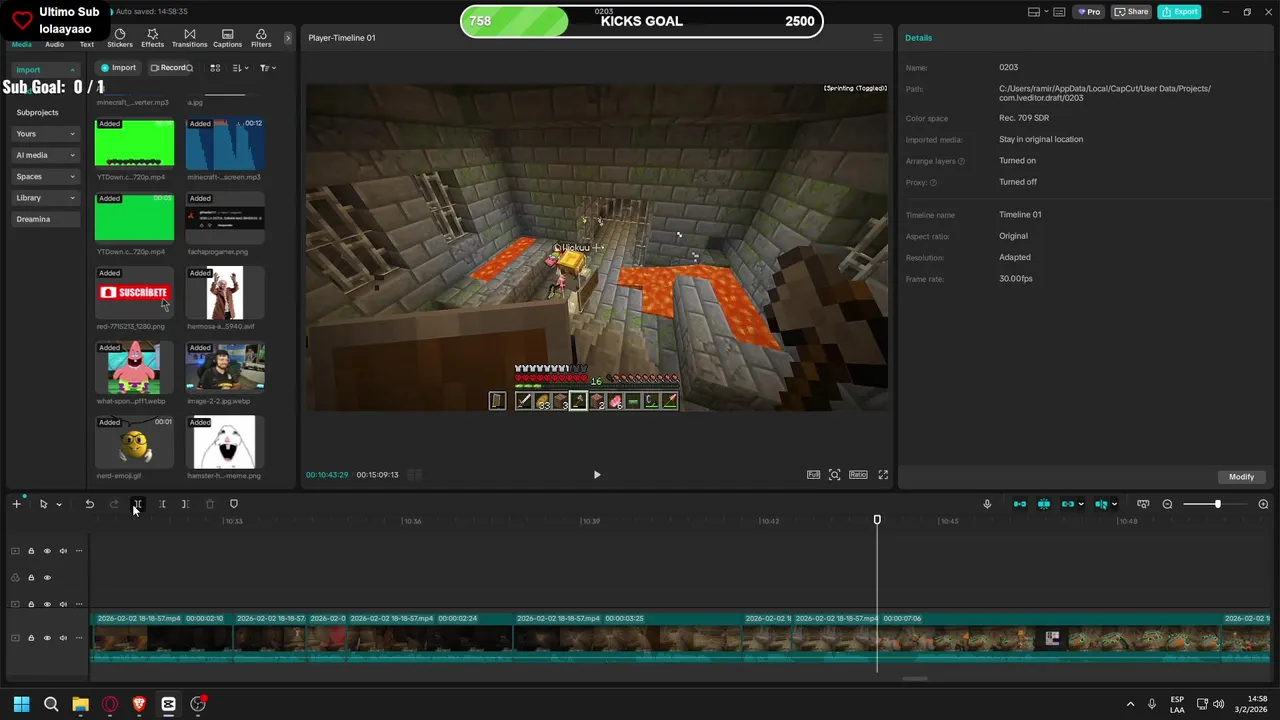Click the trash delete icon in timeline toolbar
1280x720 pixels.
click(x=210, y=504)
